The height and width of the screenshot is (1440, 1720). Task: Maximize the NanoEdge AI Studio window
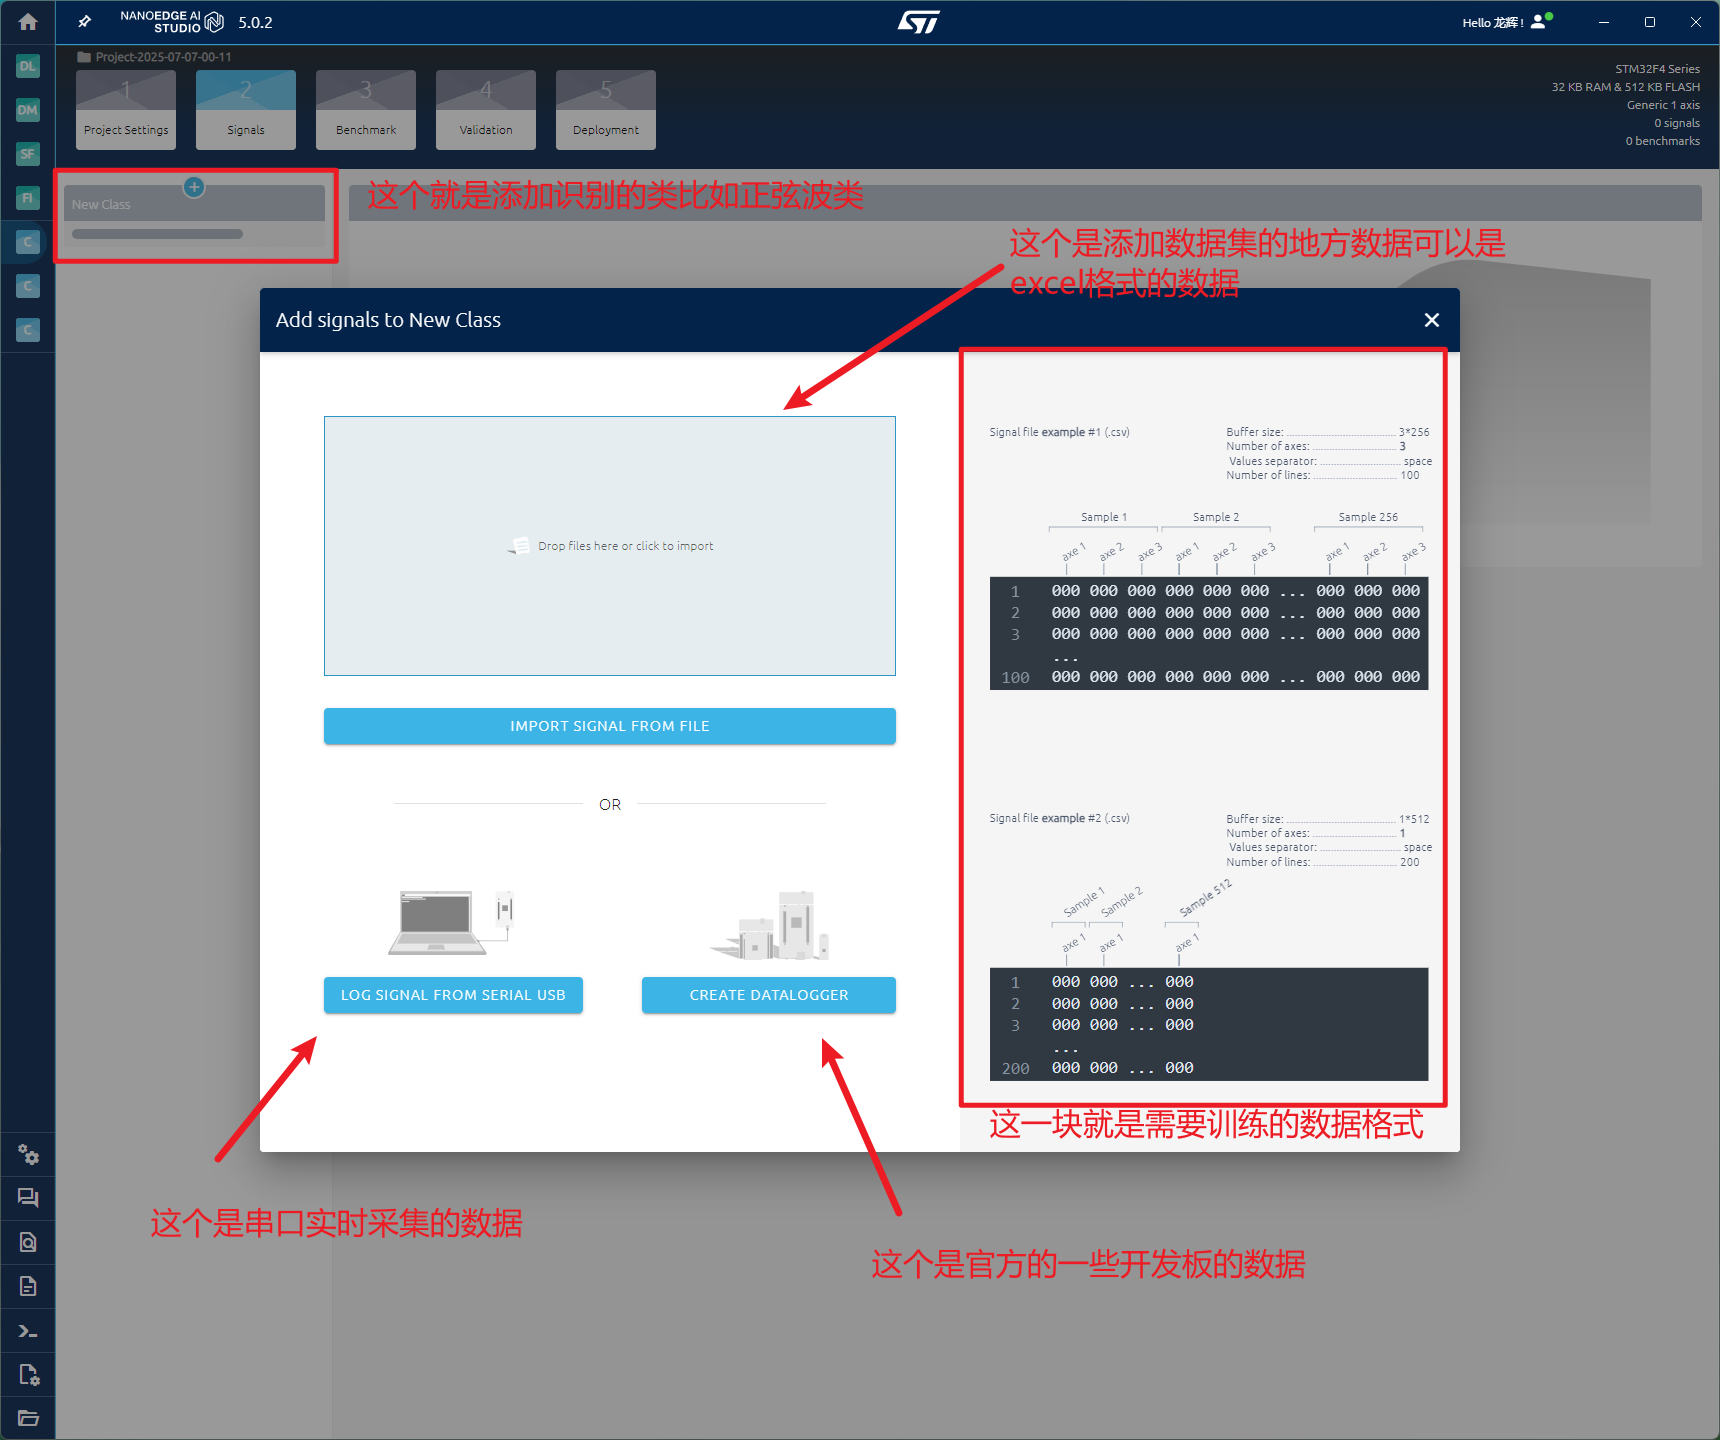point(1650,22)
